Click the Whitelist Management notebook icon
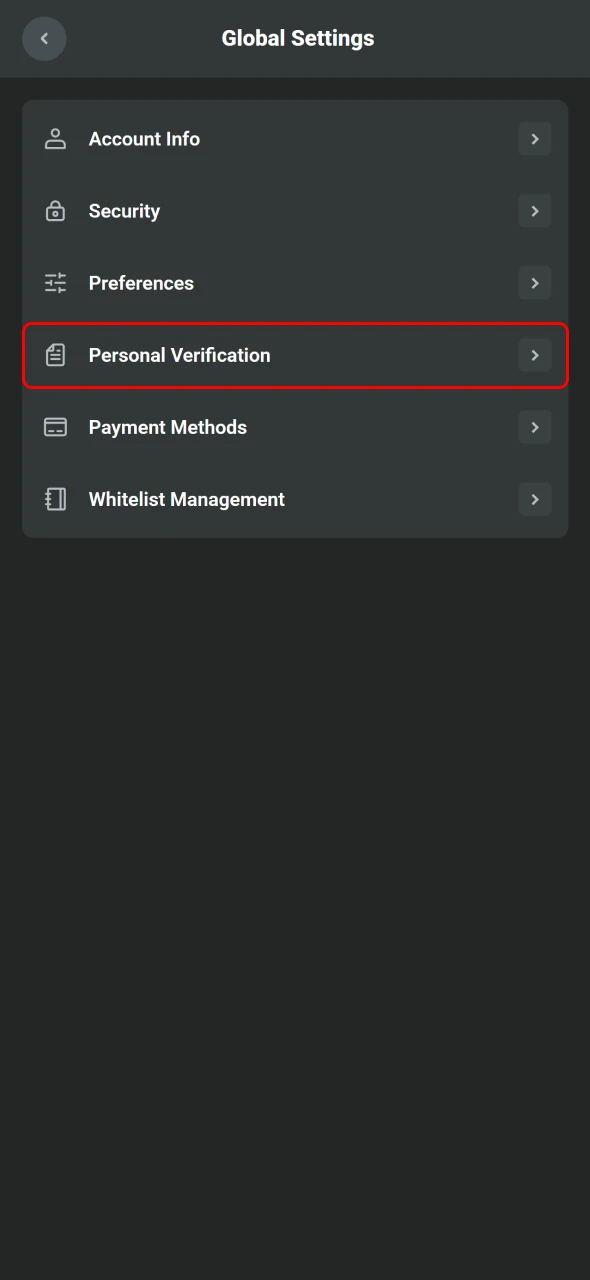Screen dimensions: 590x1280 (55, 499)
